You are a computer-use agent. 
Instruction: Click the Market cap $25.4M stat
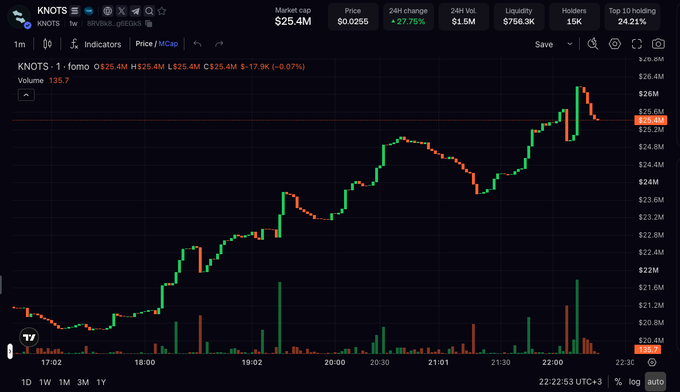(x=293, y=16)
